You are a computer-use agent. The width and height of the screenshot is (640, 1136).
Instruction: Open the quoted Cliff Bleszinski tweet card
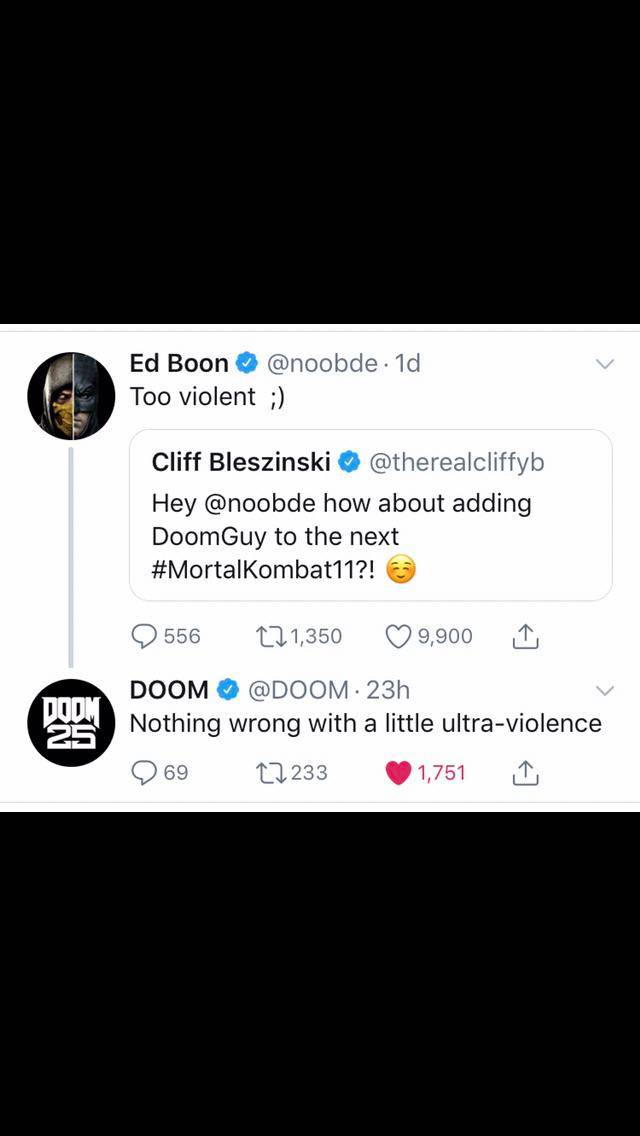click(370, 515)
